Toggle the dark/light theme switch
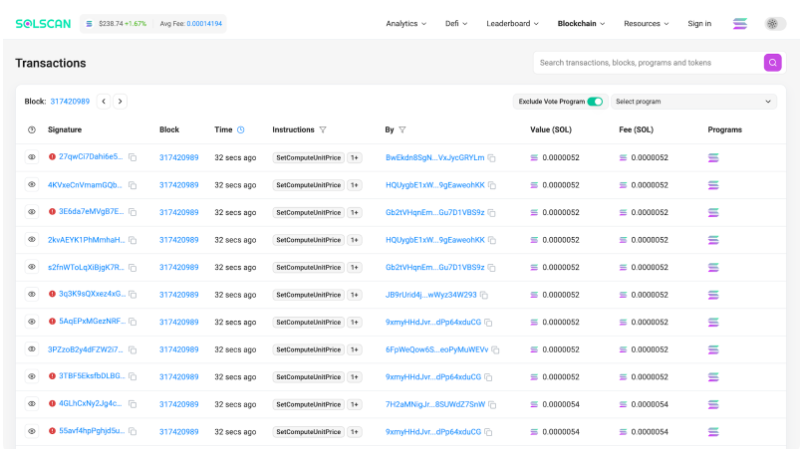The height and width of the screenshot is (449, 801). [x=775, y=23]
